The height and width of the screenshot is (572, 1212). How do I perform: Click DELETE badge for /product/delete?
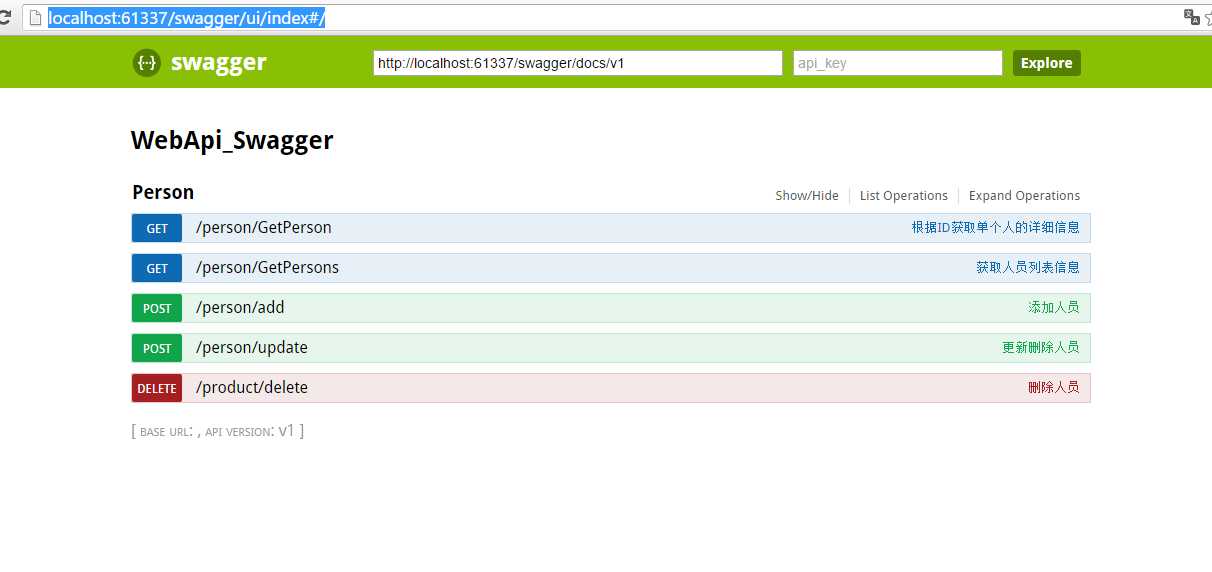[x=157, y=388]
